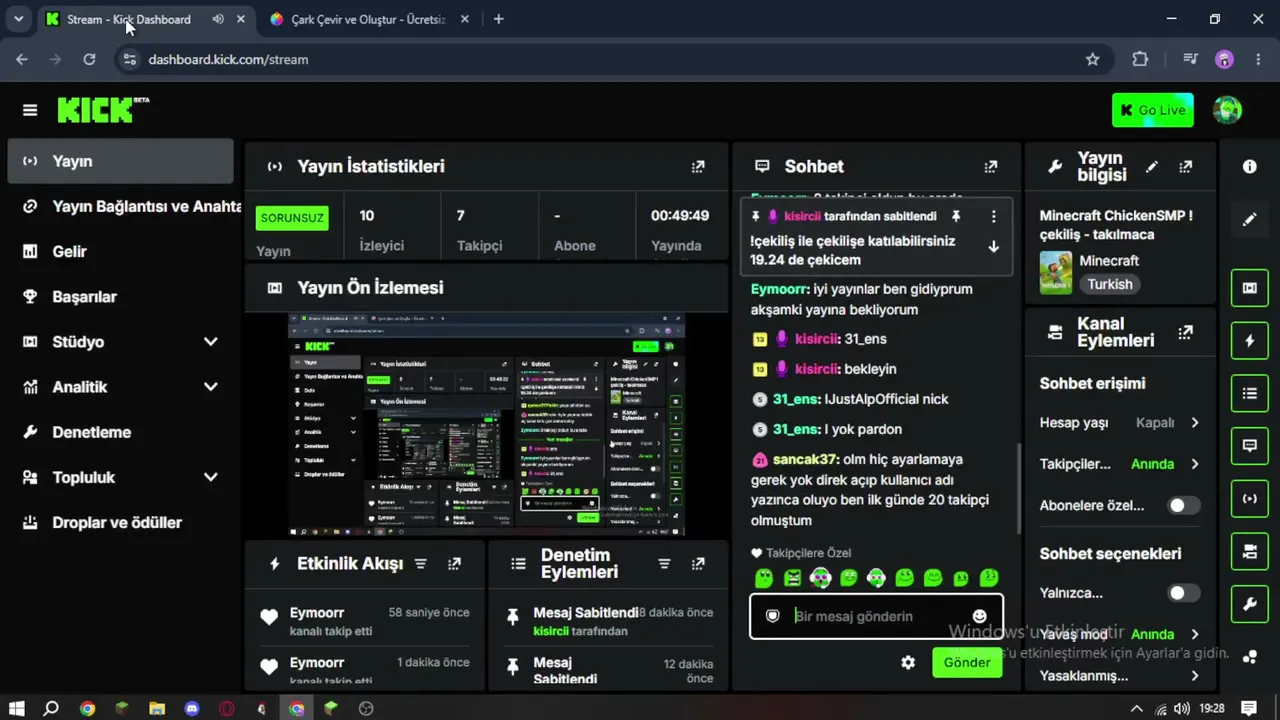Open Discord from the taskbar
Screen dimensions: 1280x720
coord(192,709)
